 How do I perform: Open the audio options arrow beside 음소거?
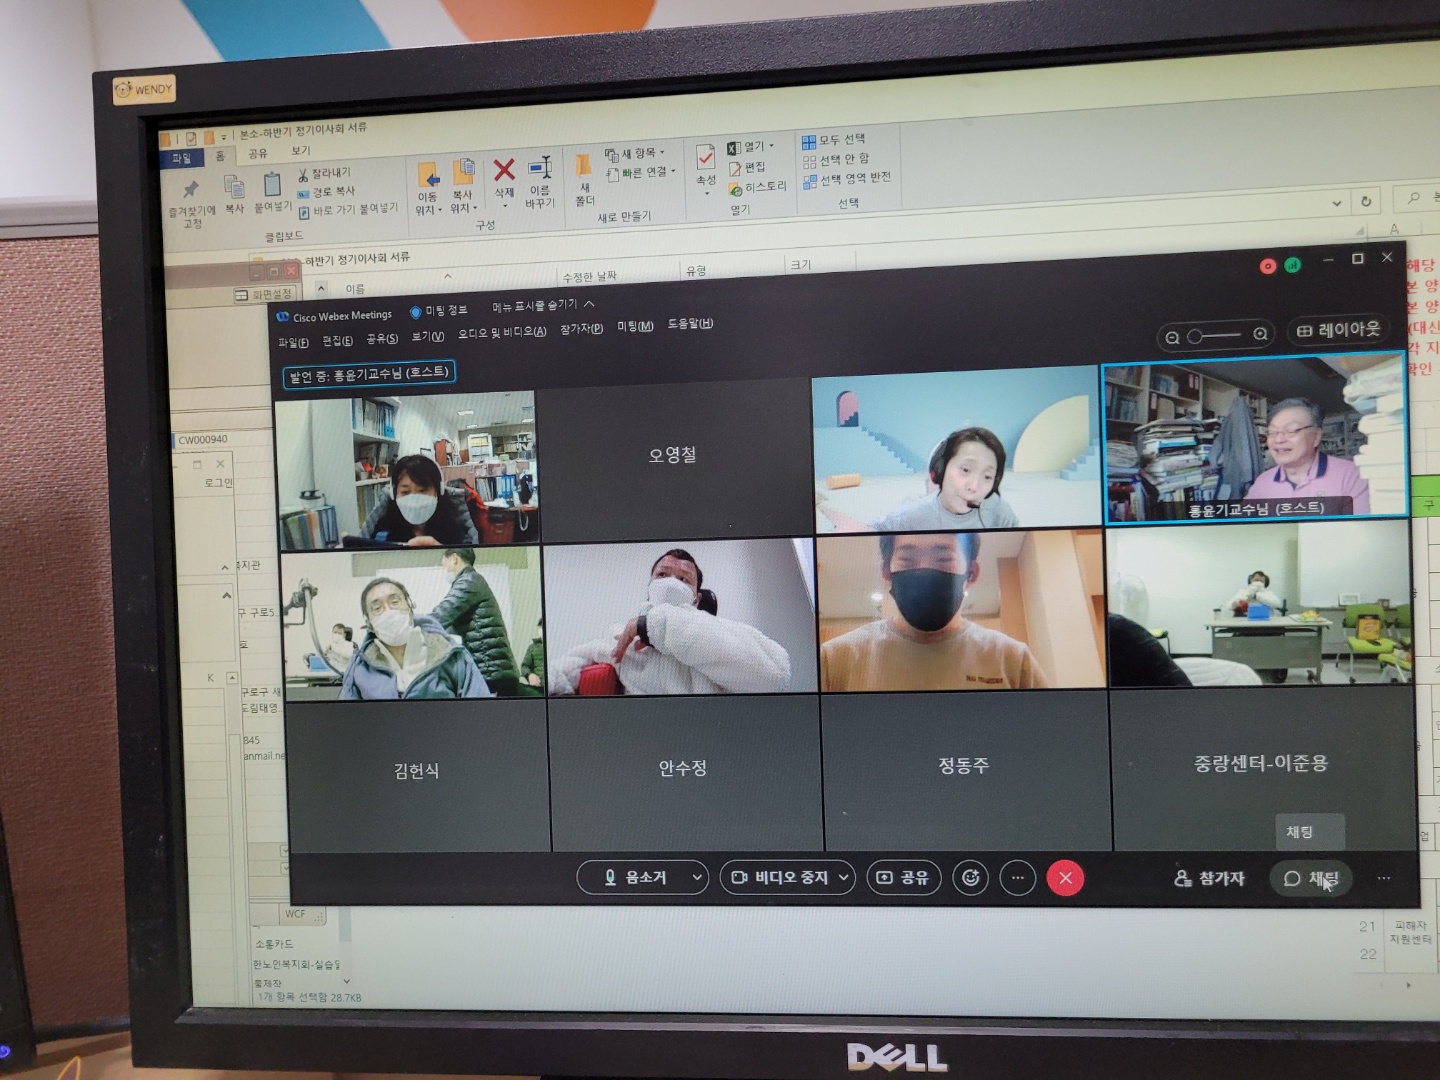[x=698, y=878]
